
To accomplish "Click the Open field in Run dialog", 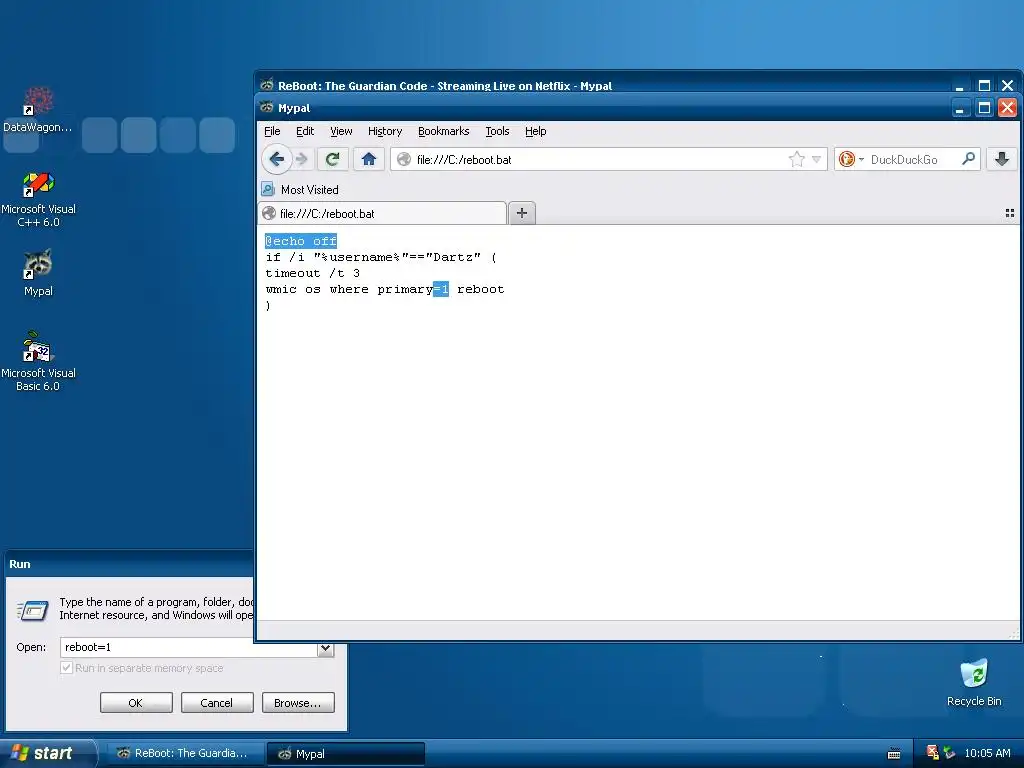I will pos(189,647).
